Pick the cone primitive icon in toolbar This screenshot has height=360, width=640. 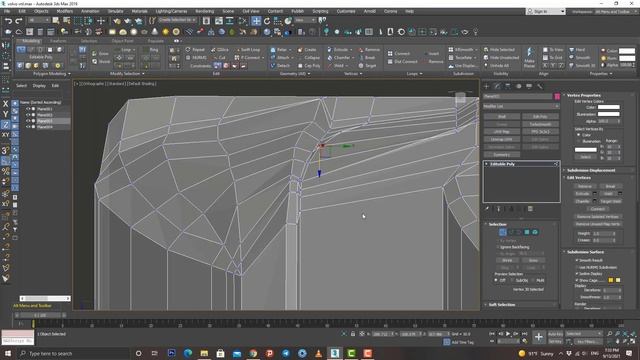[x=155, y=31]
